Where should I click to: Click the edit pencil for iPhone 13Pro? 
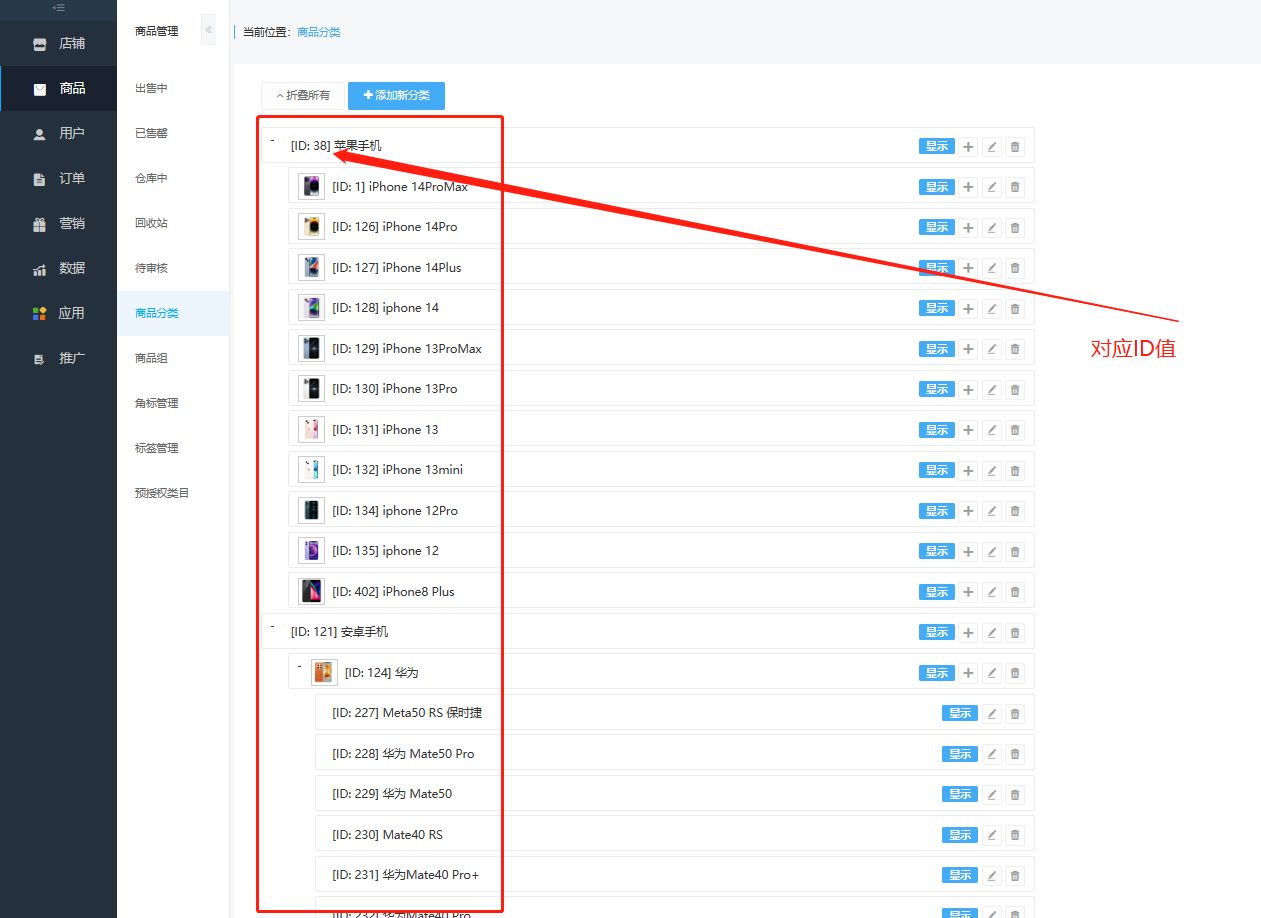coord(991,390)
